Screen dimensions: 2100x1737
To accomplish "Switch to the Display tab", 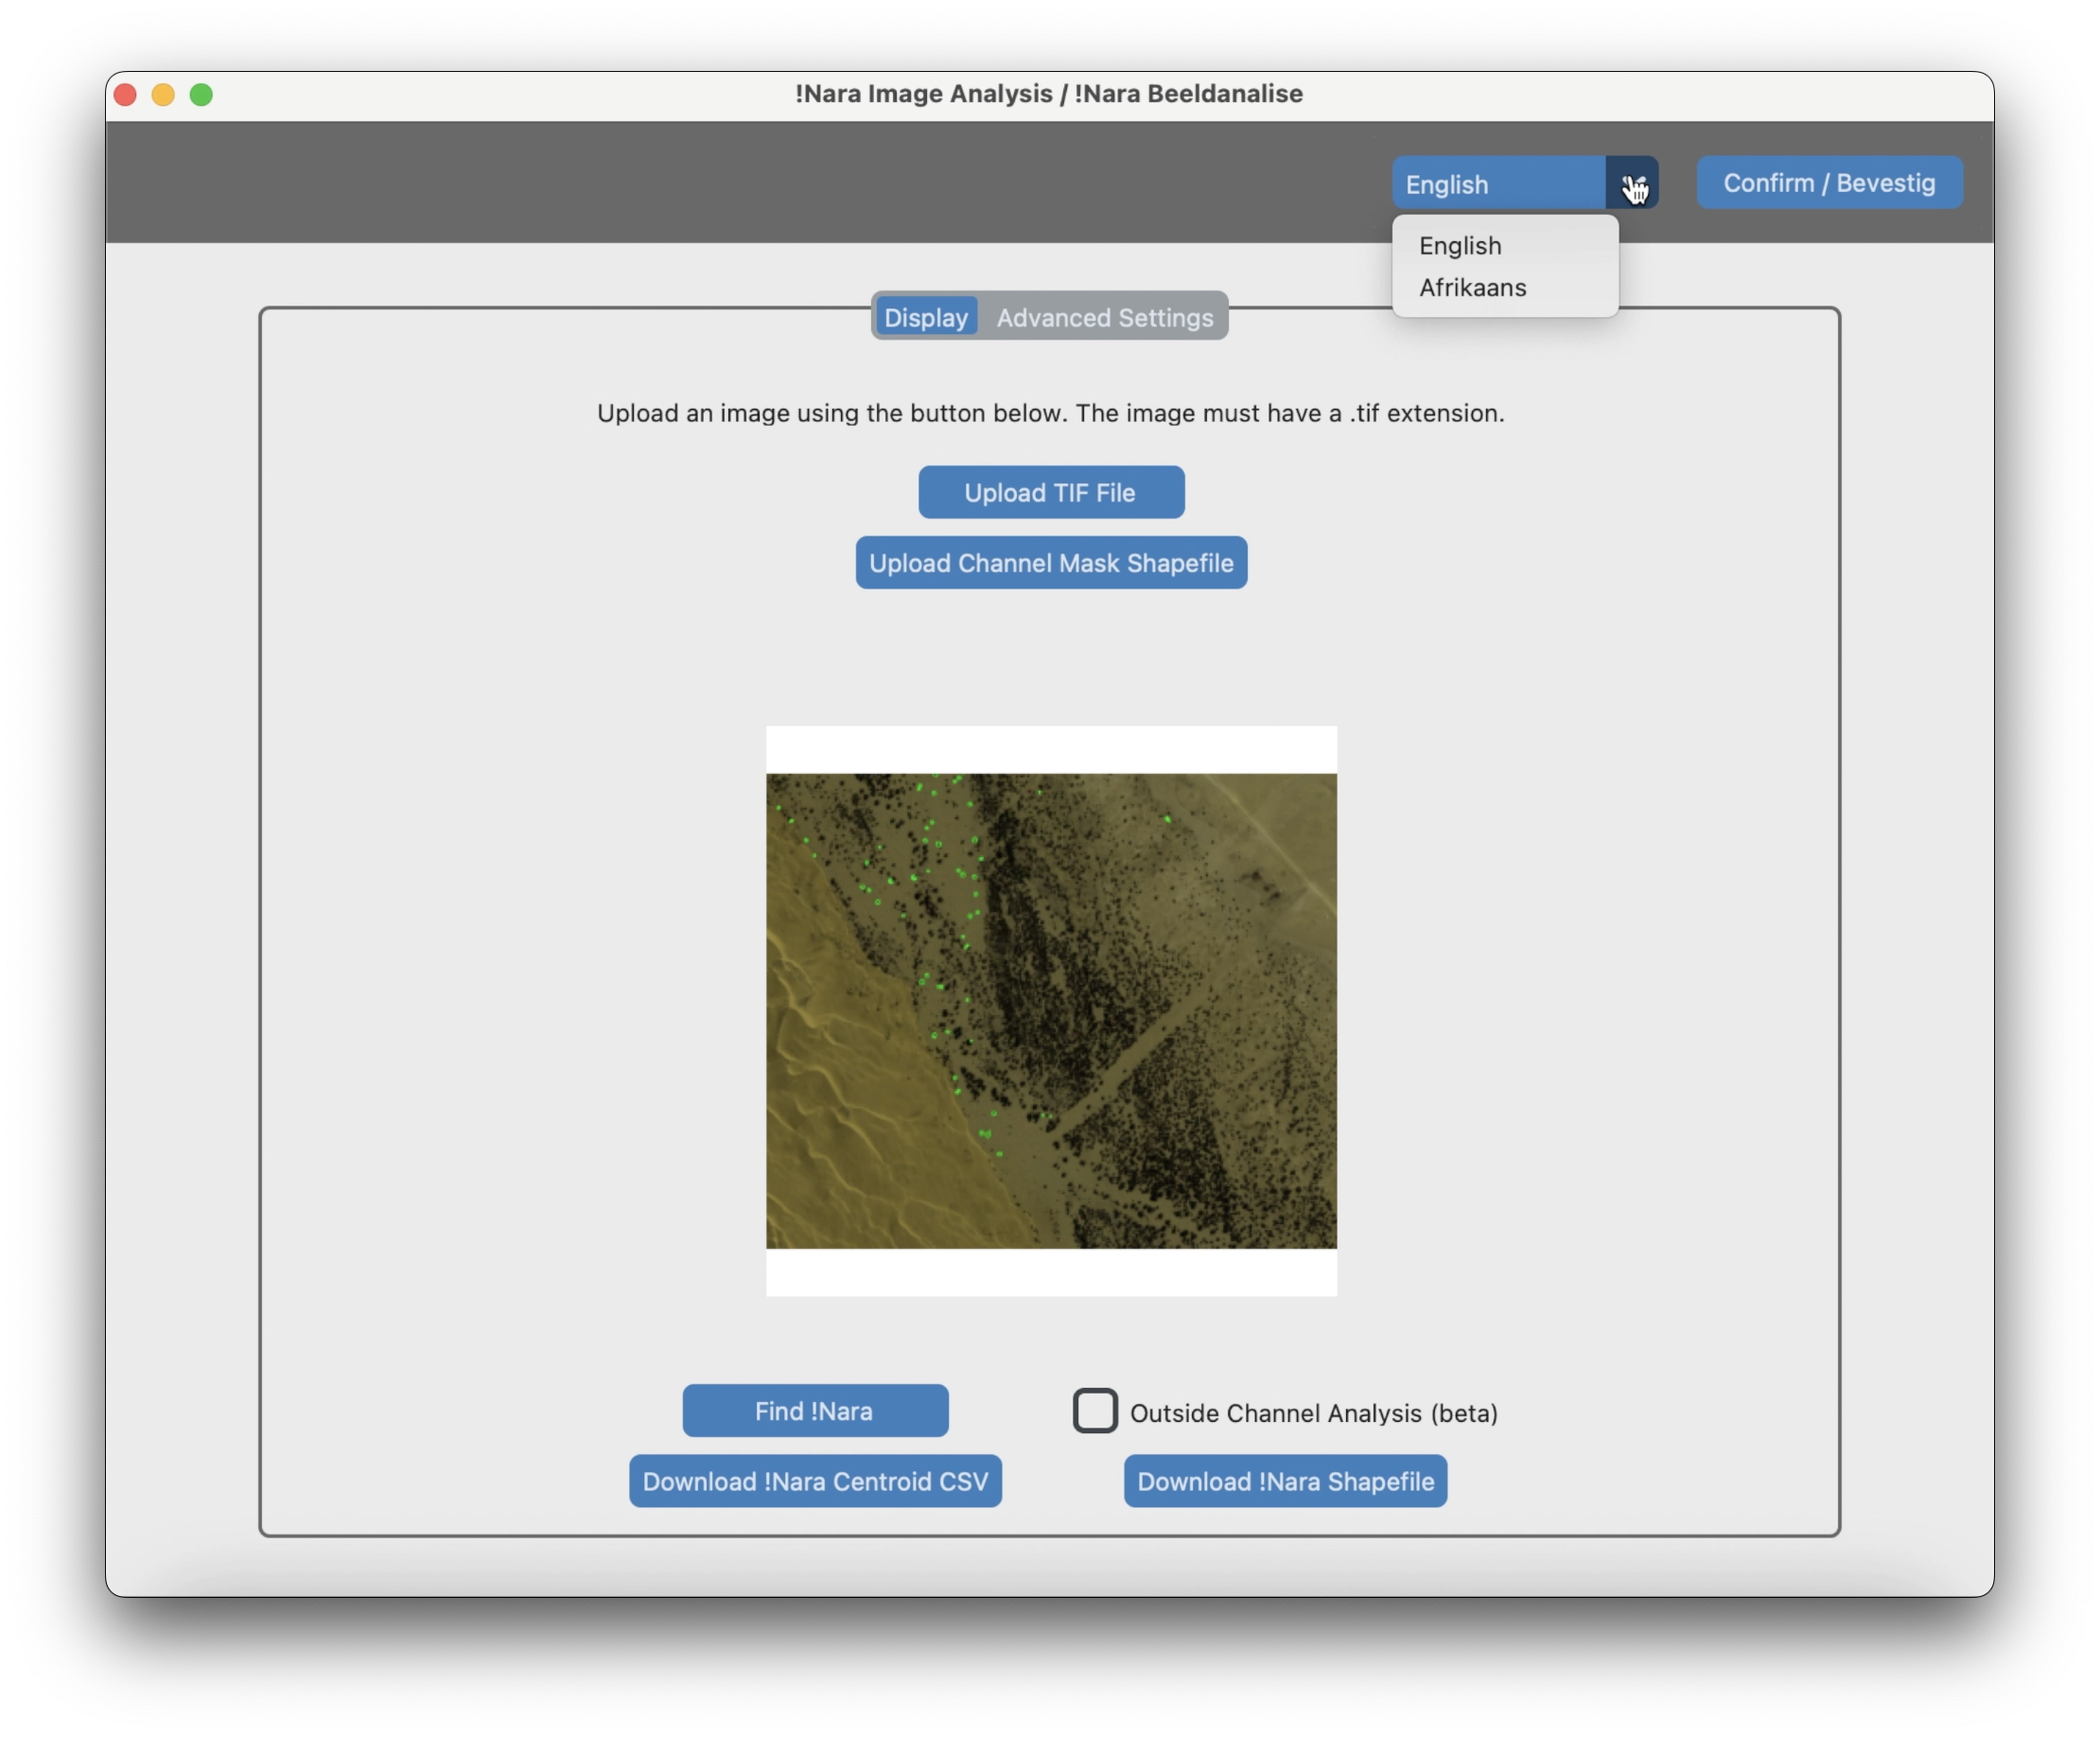I will [x=926, y=318].
